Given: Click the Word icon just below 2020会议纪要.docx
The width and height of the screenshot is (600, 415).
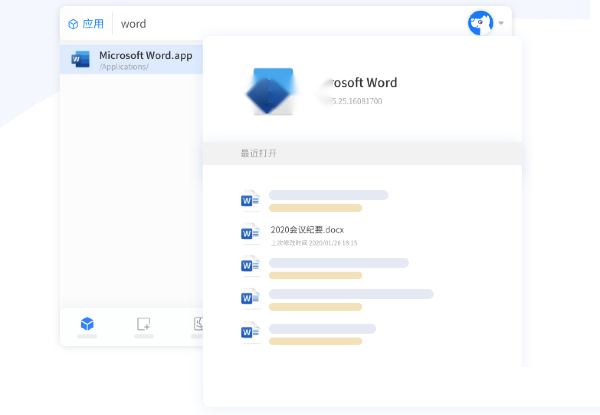Looking at the screenshot, I should click(x=250, y=266).
